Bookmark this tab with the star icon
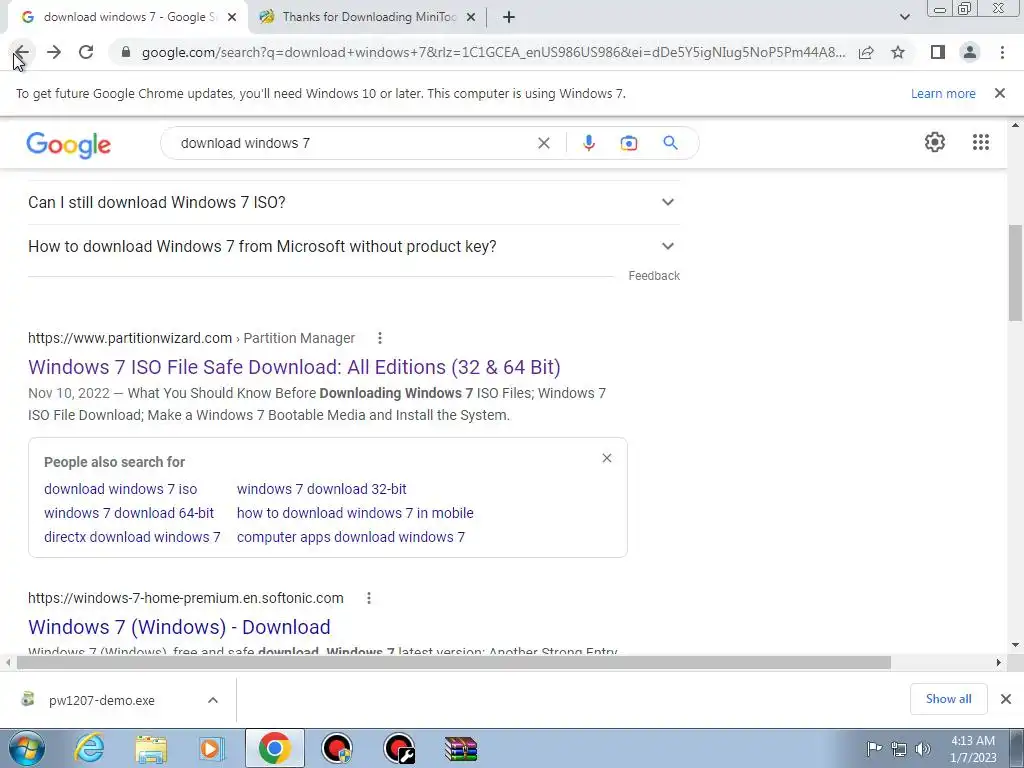The width and height of the screenshot is (1024, 768). pyautogui.click(x=898, y=52)
